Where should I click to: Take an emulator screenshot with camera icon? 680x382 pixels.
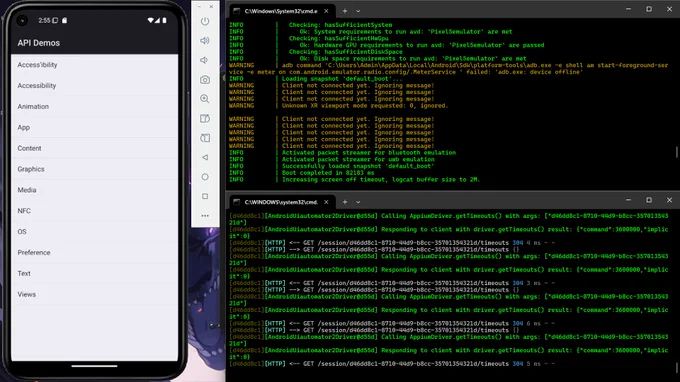pos(205,80)
